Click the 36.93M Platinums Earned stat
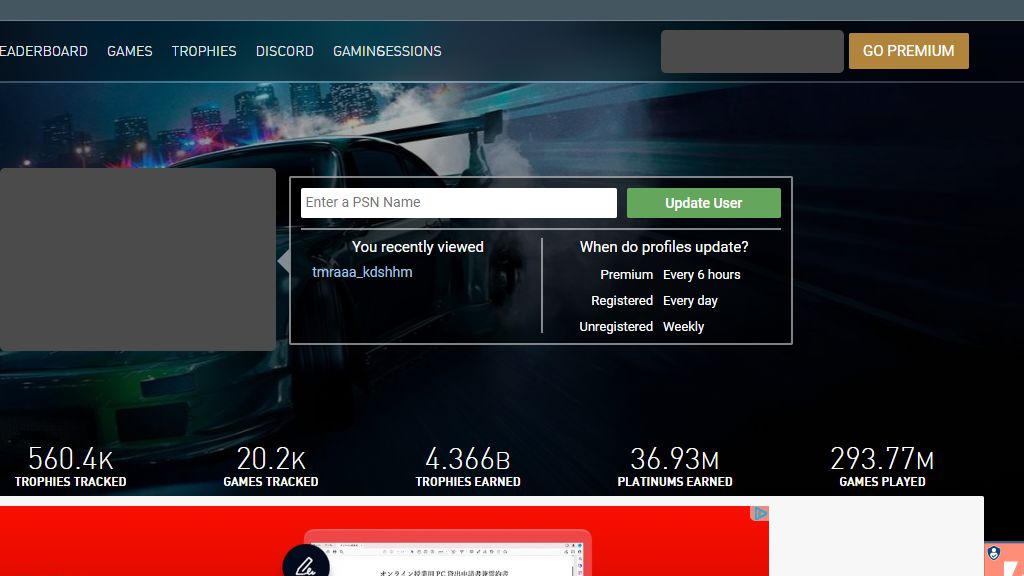Screen dimensions: 1024x576 tap(675, 466)
